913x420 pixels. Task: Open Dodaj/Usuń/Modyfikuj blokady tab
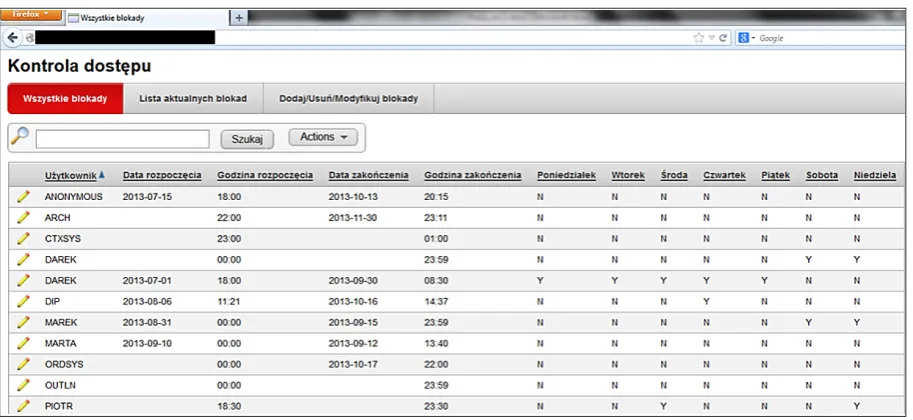(349, 99)
